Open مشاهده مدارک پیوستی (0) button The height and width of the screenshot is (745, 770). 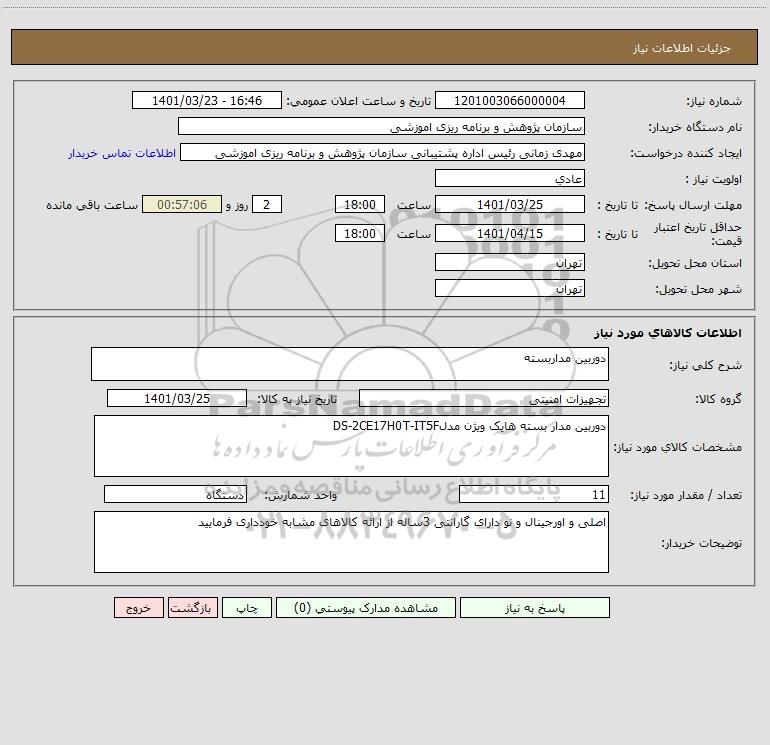pyautogui.click(x=366, y=607)
